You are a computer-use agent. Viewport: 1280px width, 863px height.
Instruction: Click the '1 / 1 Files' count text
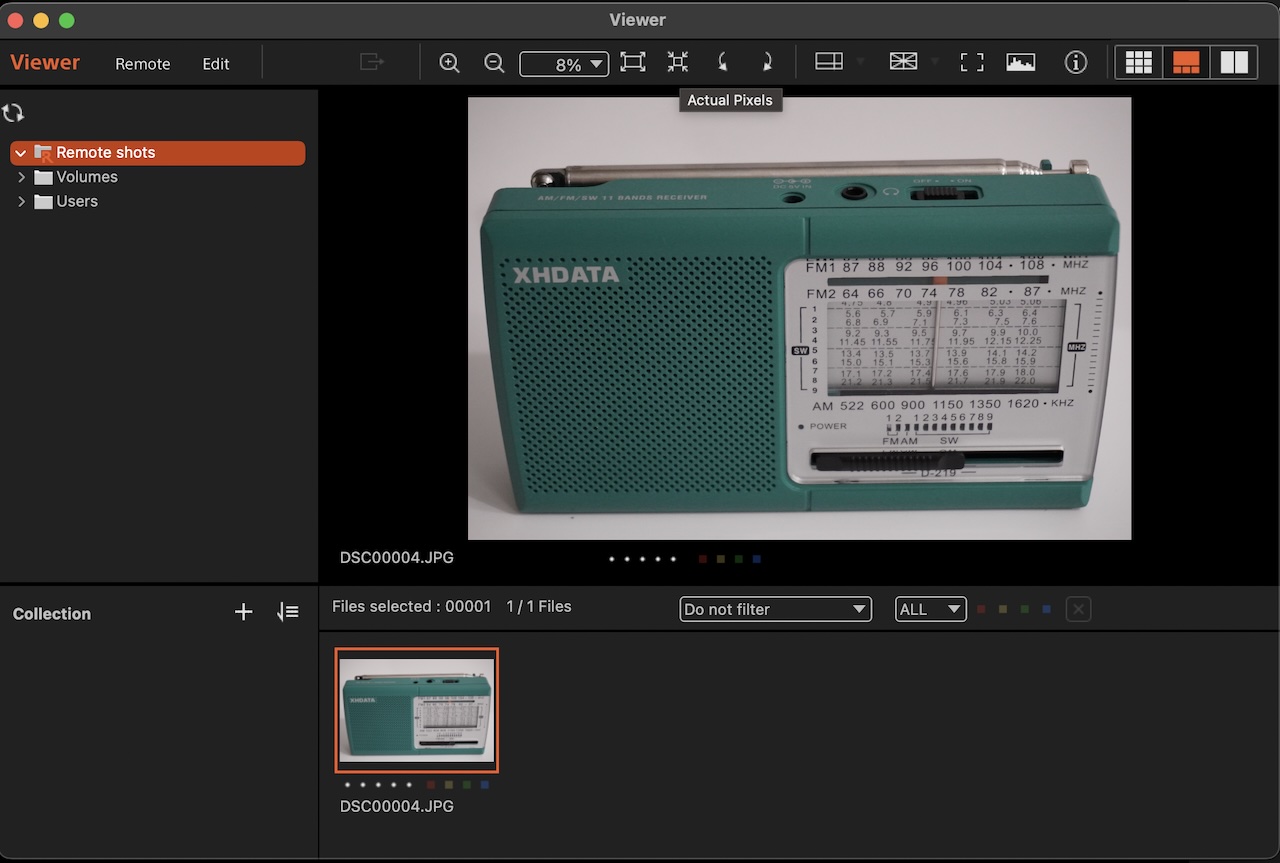pyautogui.click(x=539, y=606)
